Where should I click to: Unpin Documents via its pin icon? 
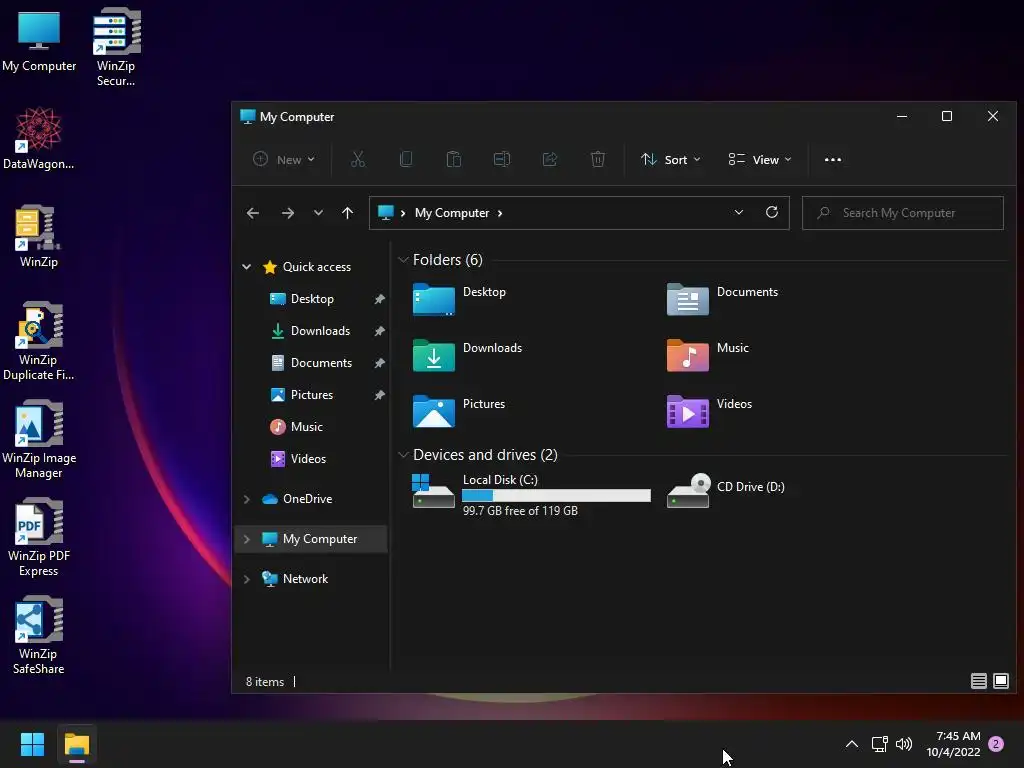pyautogui.click(x=379, y=363)
